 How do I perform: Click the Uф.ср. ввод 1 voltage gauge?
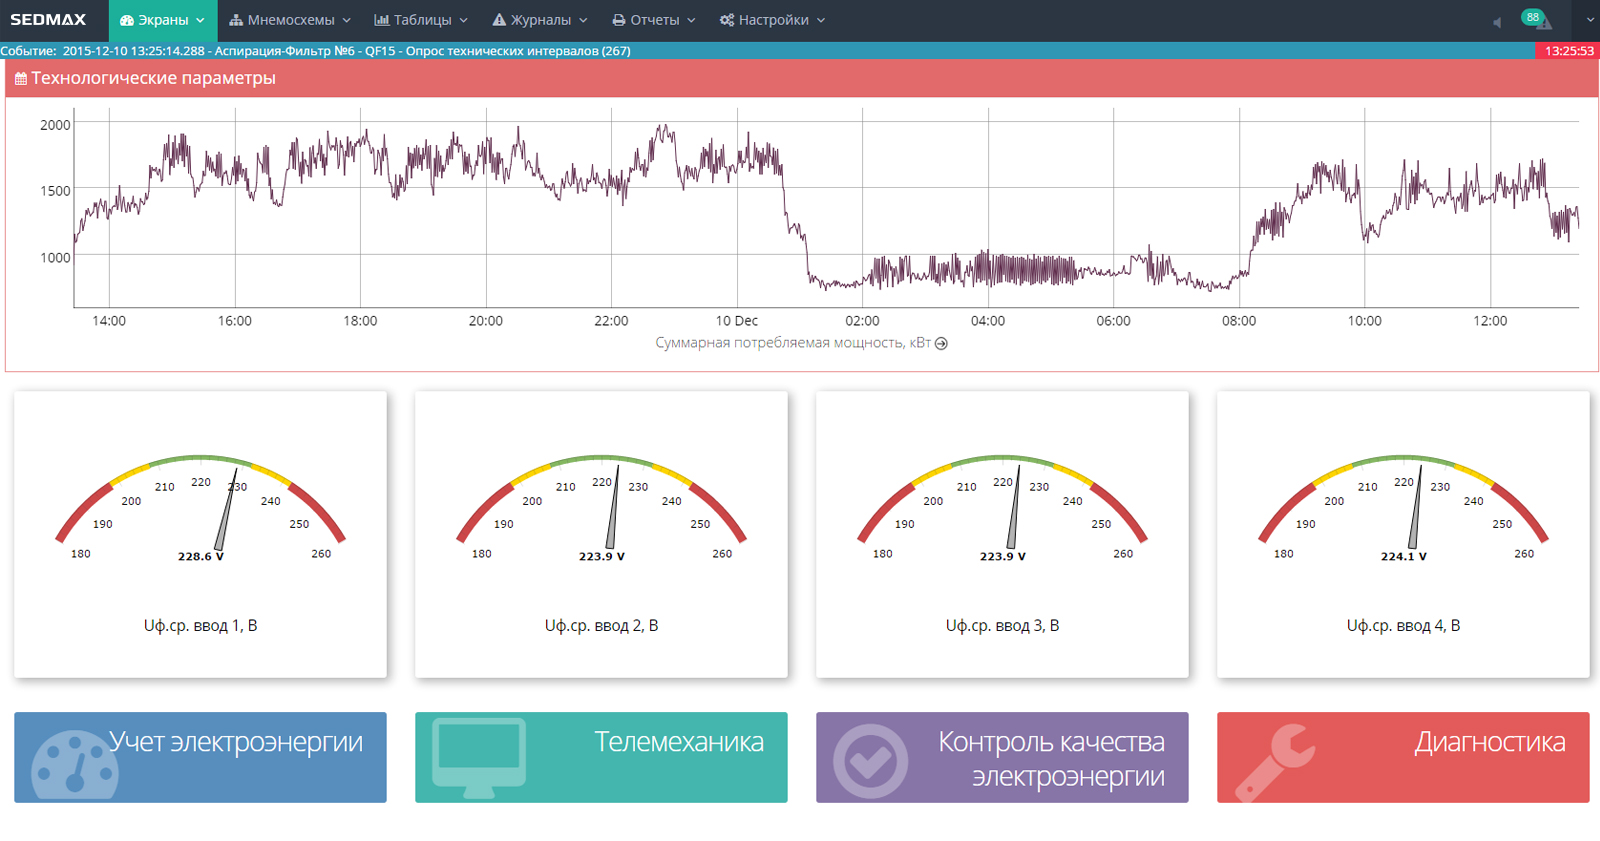(x=200, y=510)
